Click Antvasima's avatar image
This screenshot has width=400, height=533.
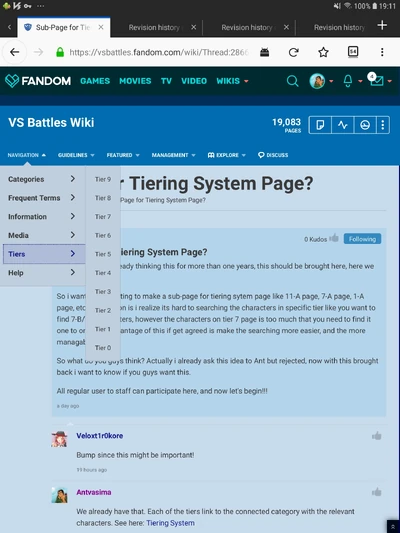point(59,495)
